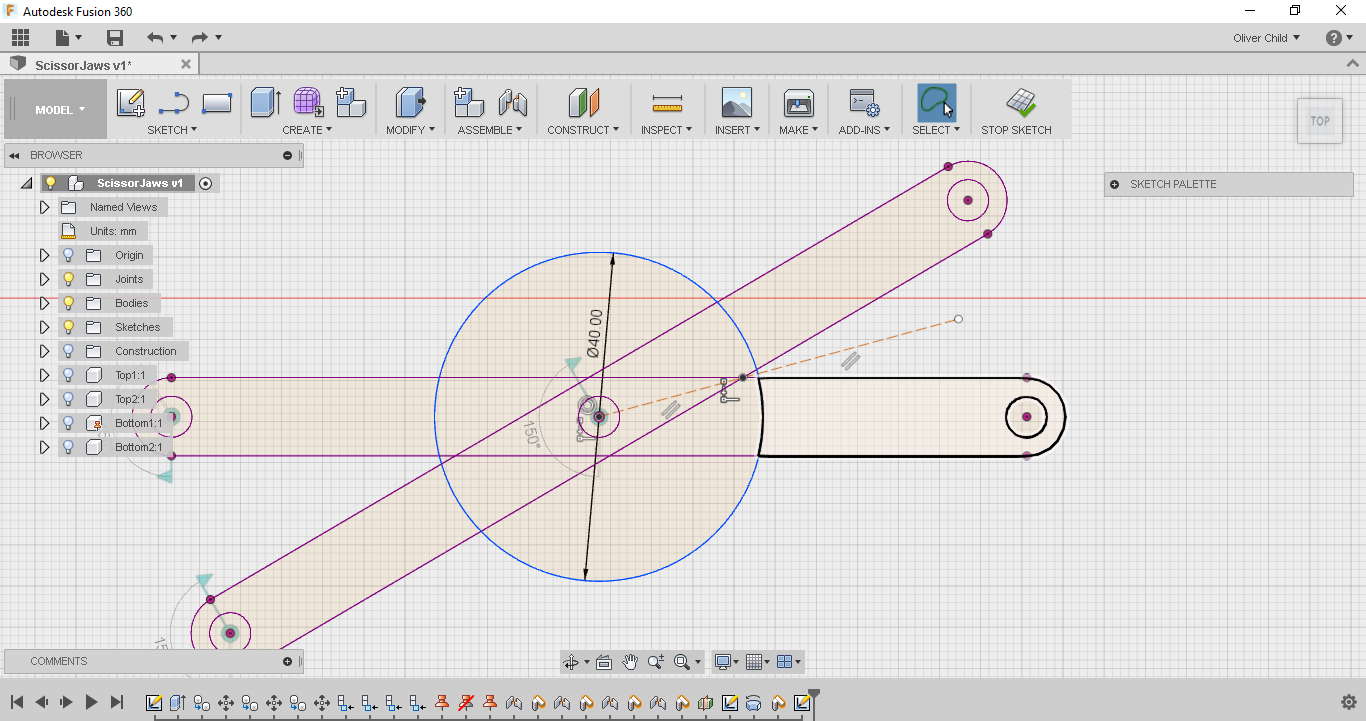Screen dimensions: 1366x721
Task: Toggle visibility bulb for Joints folder
Action: (x=68, y=279)
